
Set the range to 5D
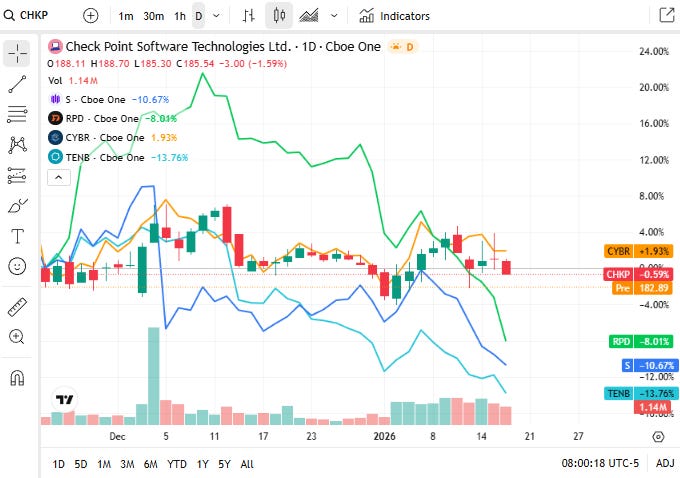(81, 464)
